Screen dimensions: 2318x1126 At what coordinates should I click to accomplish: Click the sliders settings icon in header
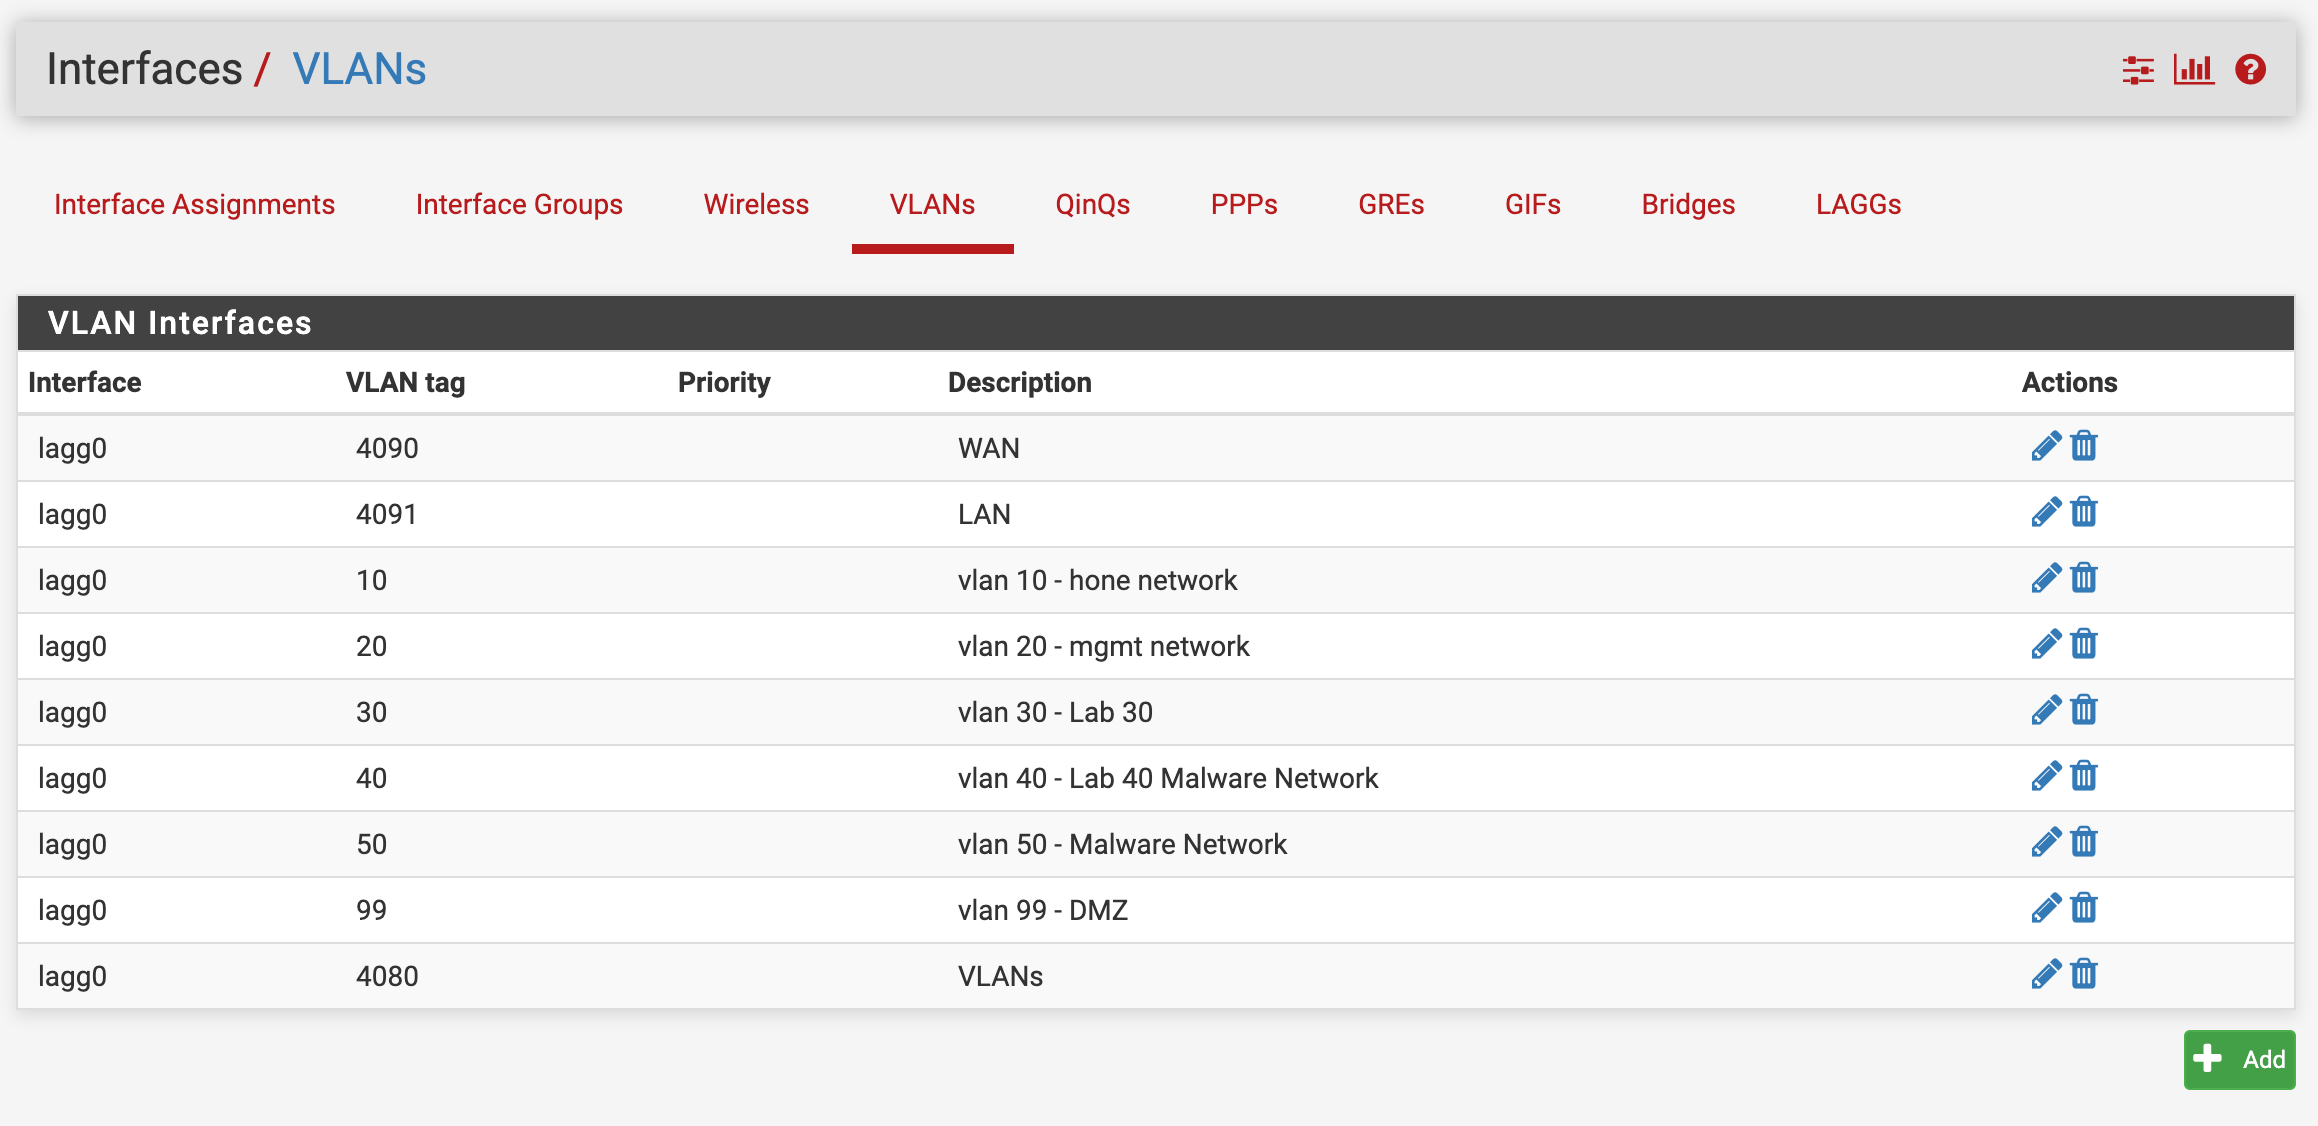pos(2137,69)
